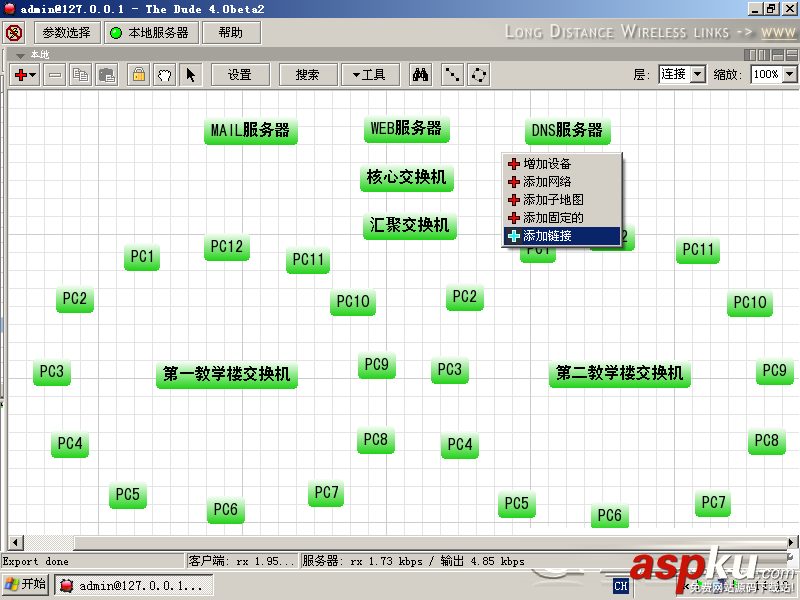Click the 服务器 rx 1.73 kbps status entry
The width and height of the screenshot is (800, 600).
pyautogui.click(x=414, y=561)
